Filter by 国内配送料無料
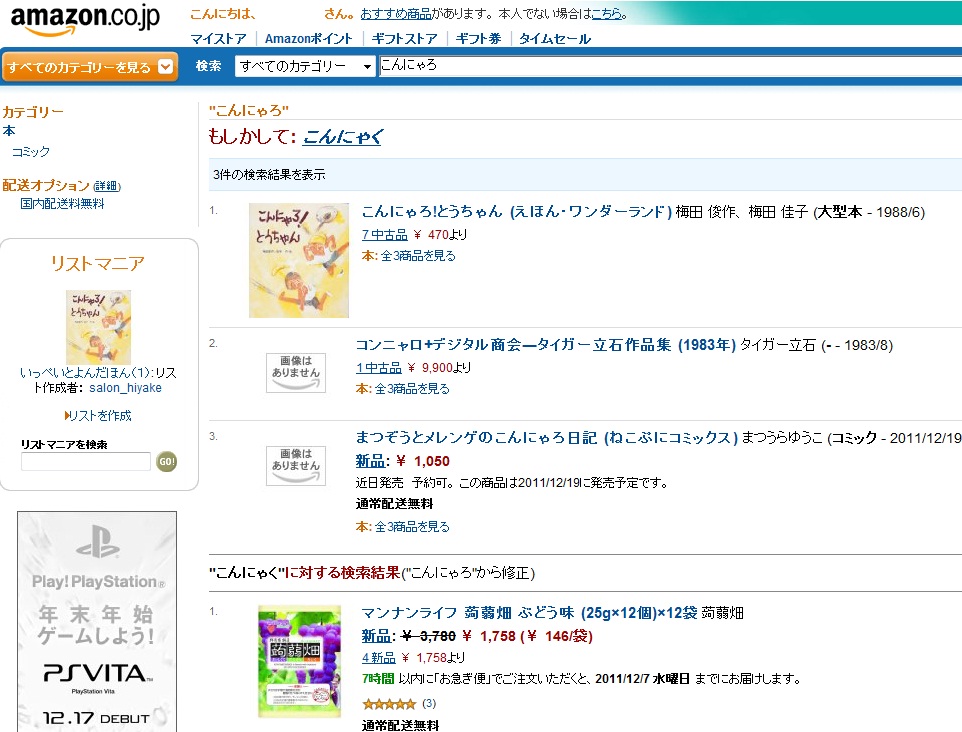 [x=63, y=204]
